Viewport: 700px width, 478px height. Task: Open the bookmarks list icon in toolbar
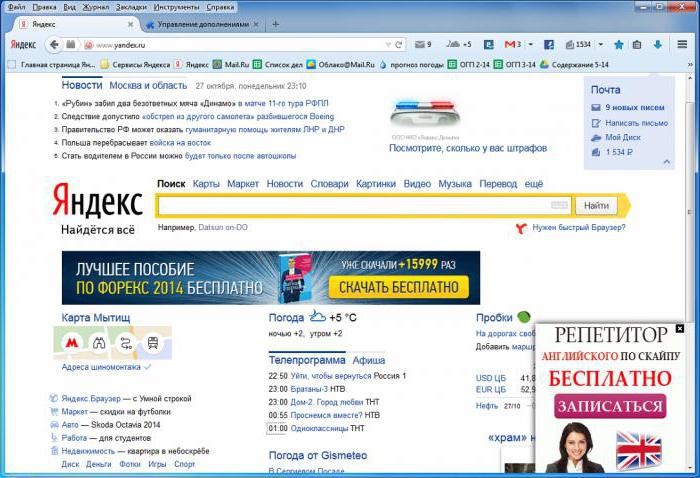pos(637,45)
